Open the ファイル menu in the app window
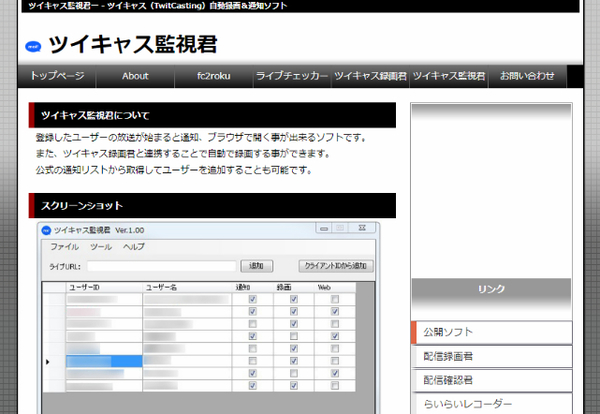Screen dimensions: 600x414 click(64, 246)
